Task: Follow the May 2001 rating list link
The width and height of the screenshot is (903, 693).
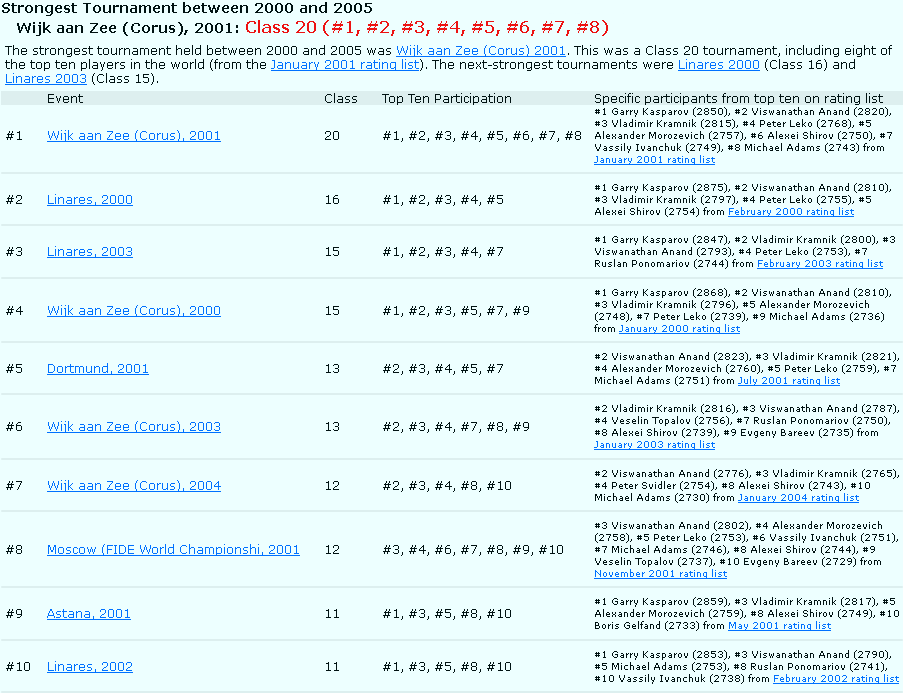Action: [x=779, y=626]
